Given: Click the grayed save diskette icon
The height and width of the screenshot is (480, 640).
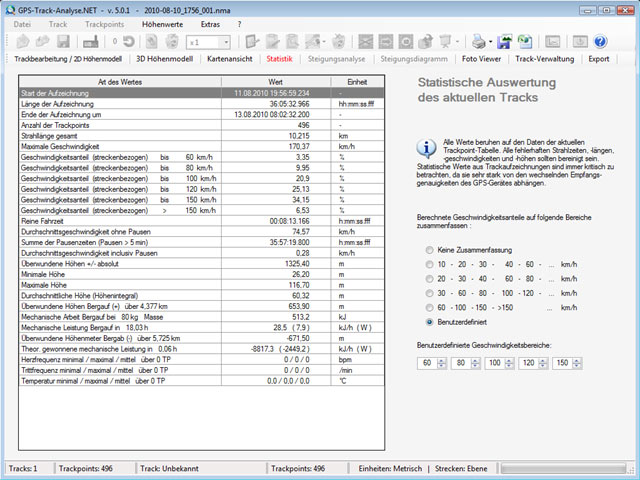Looking at the screenshot, I should (63, 41).
